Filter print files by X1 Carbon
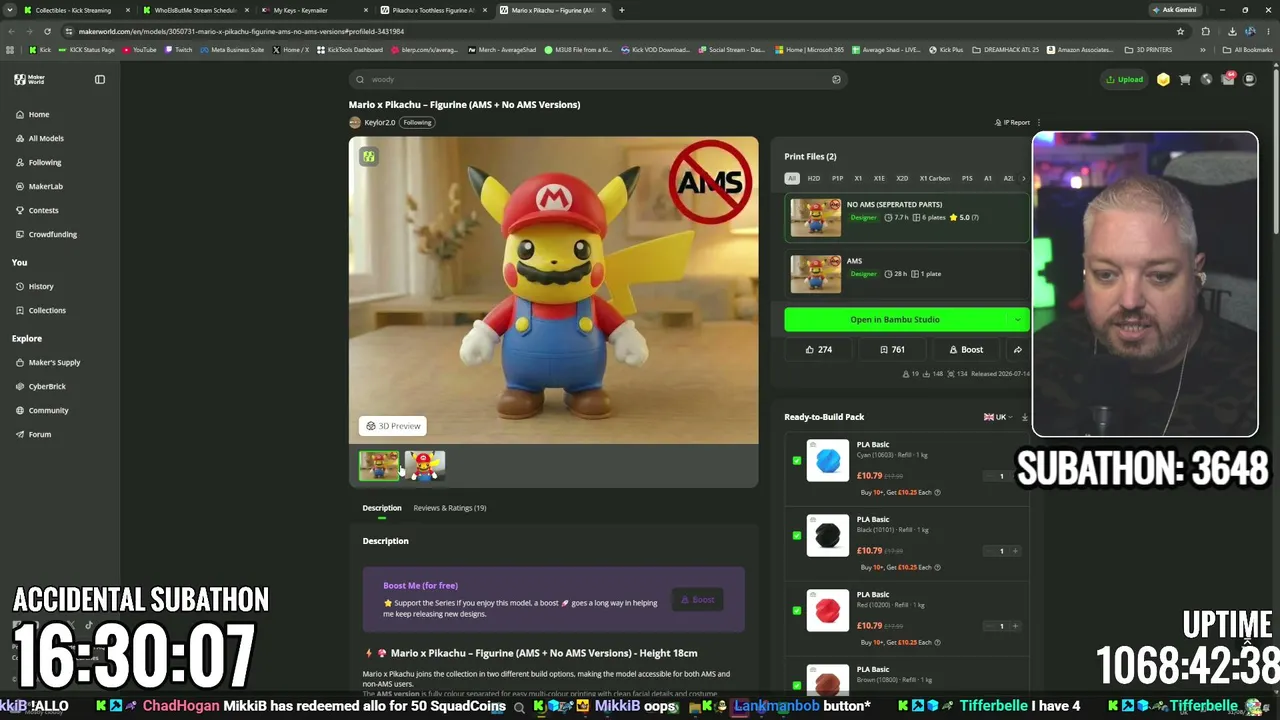 click(x=935, y=179)
